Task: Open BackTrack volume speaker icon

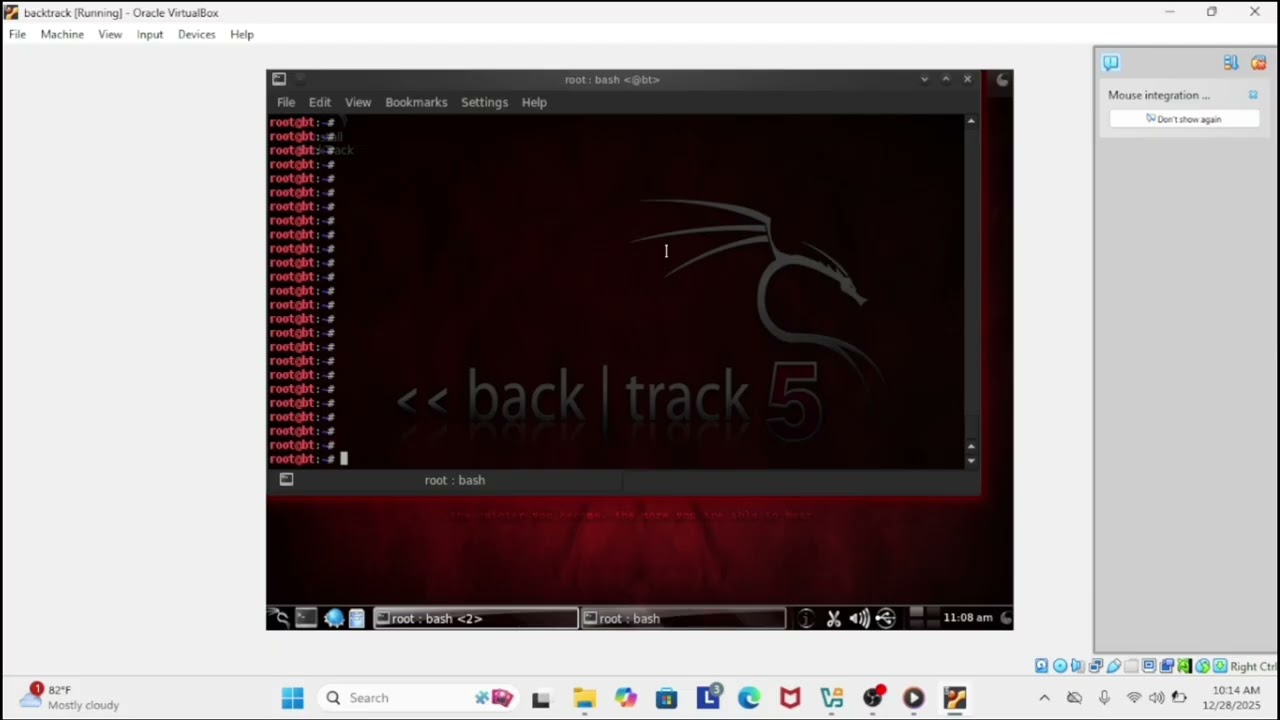Action: pos(859,618)
